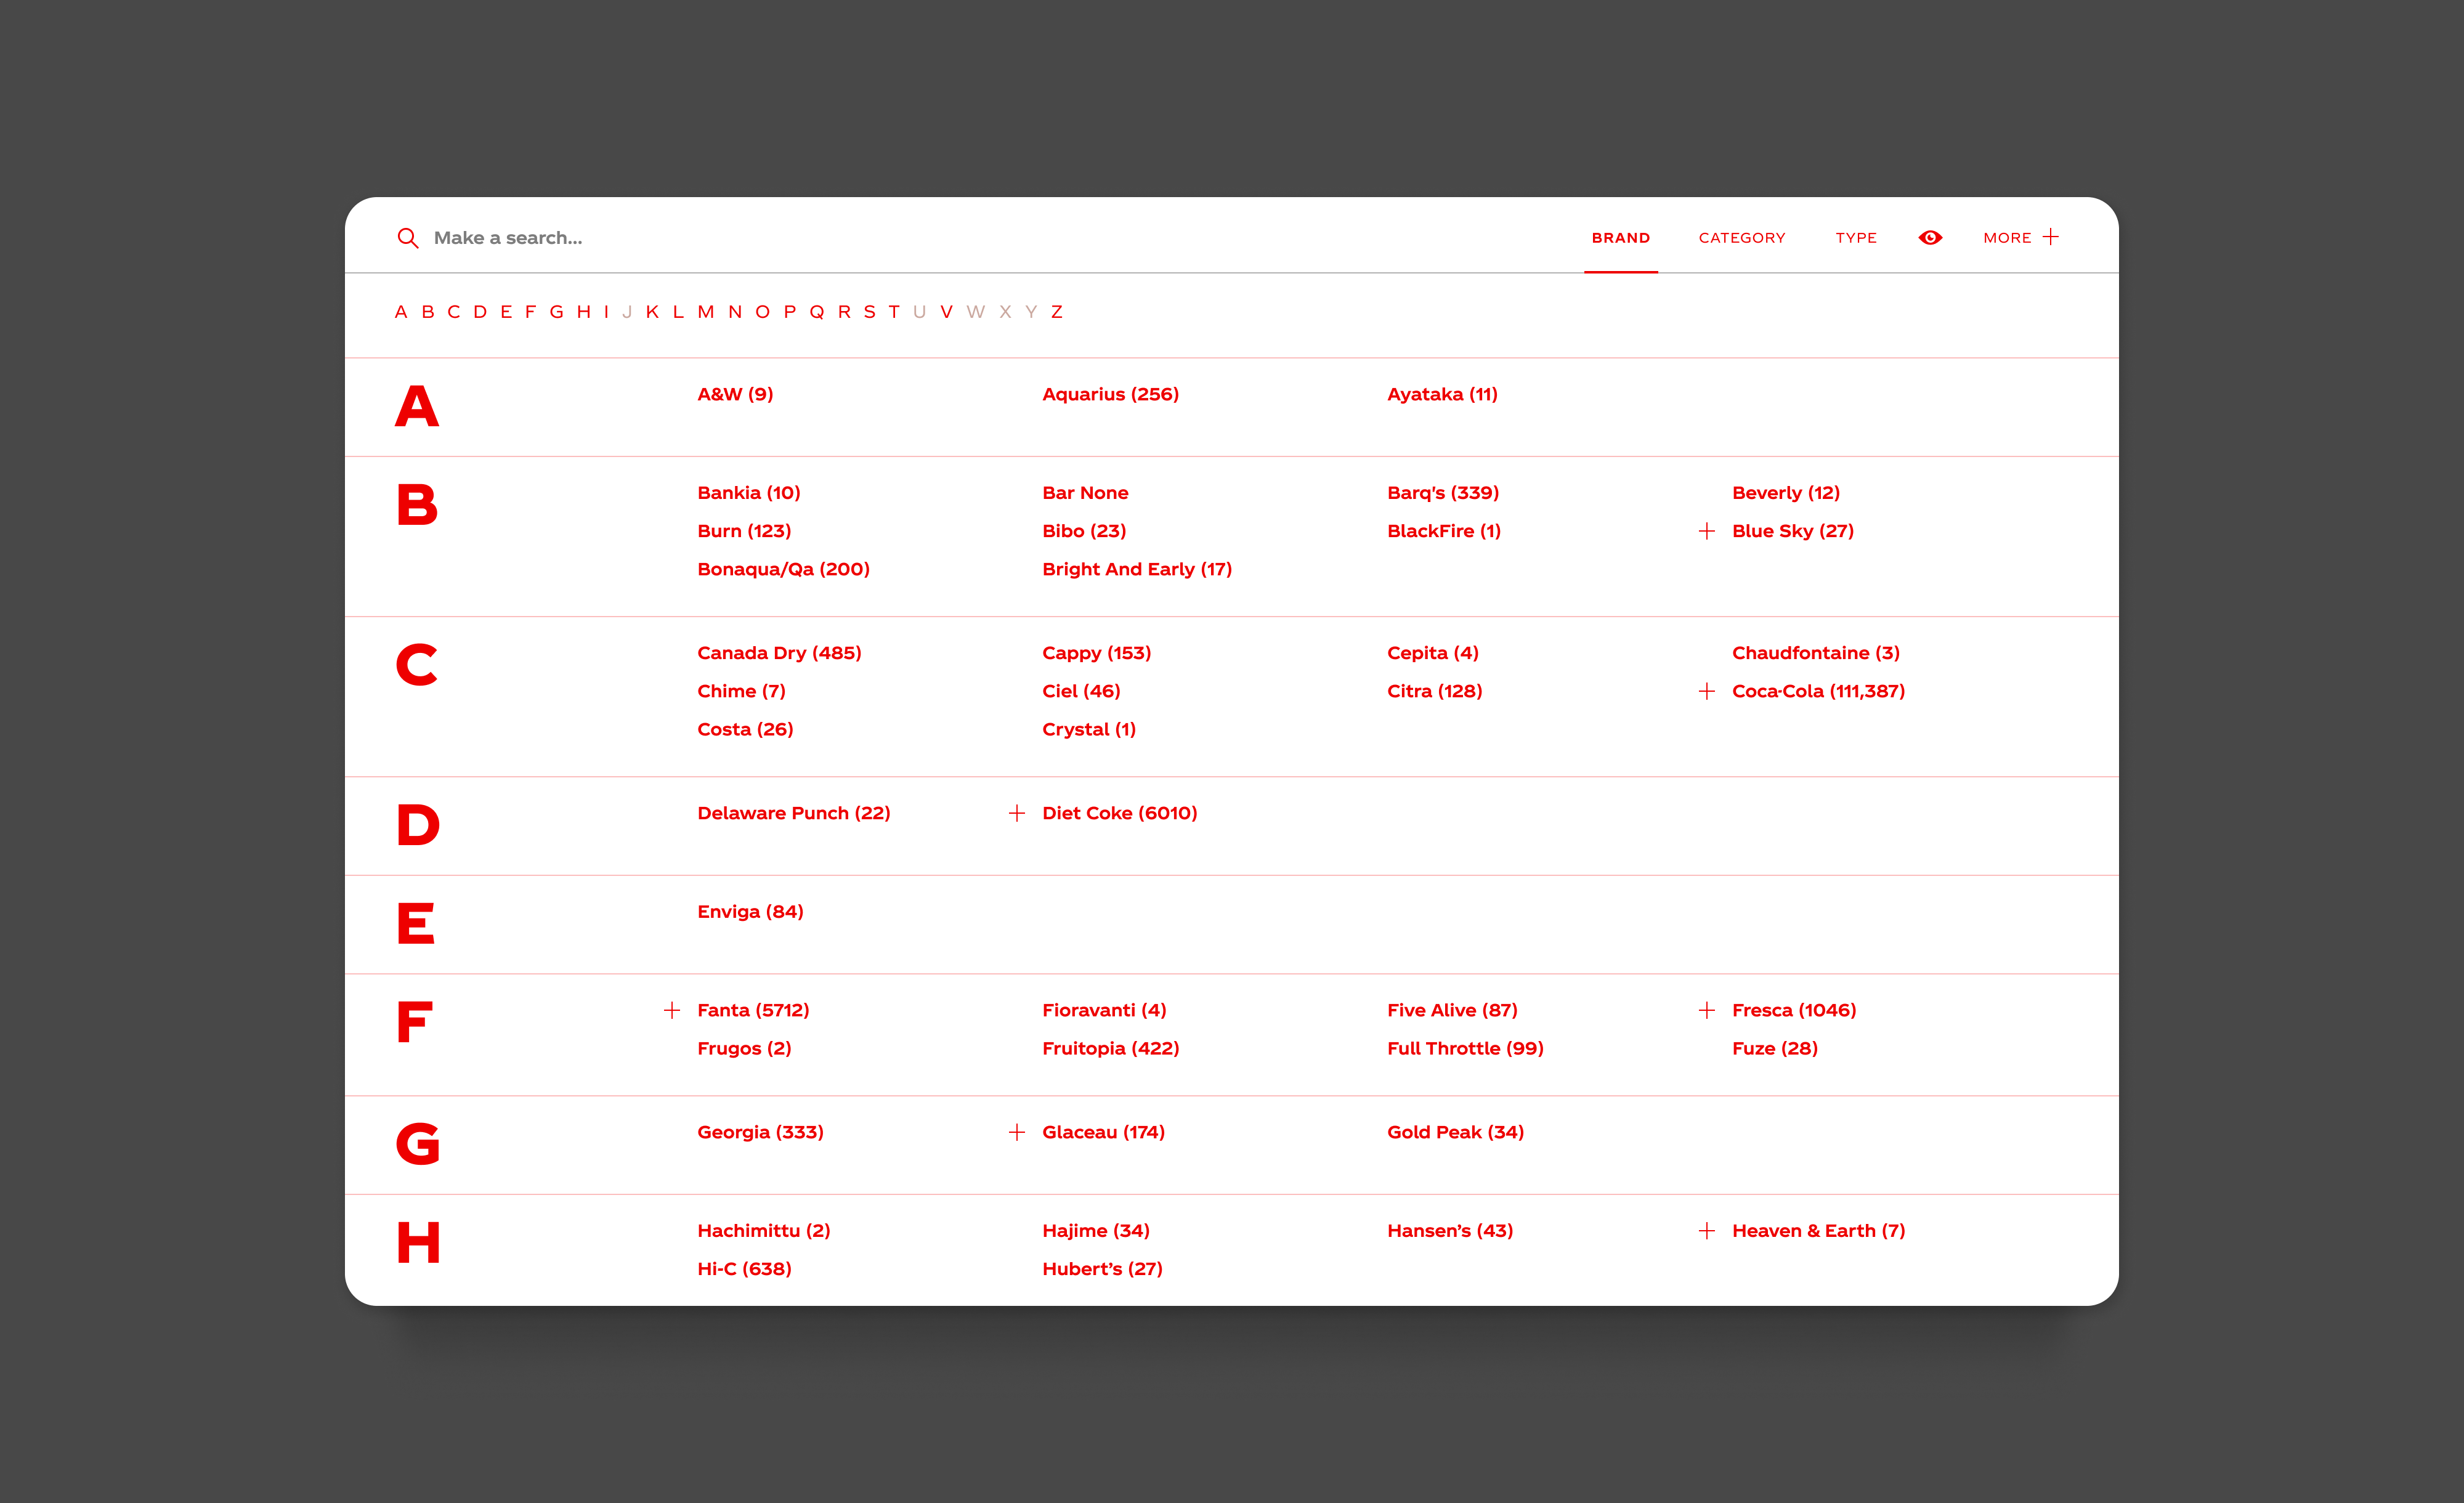This screenshot has height=1503, width=2464.
Task: Expand the Fanta brand with plus
Action: [x=672, y=1010]
